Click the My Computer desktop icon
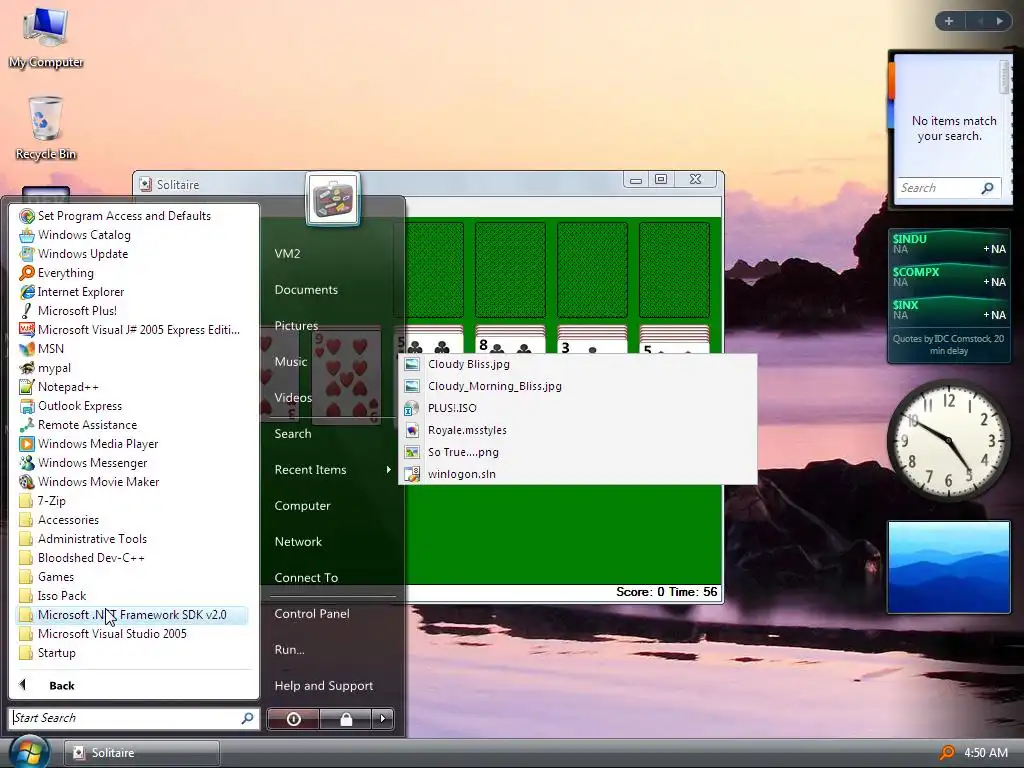The image size is (1024, 768). tap(46, 36)
